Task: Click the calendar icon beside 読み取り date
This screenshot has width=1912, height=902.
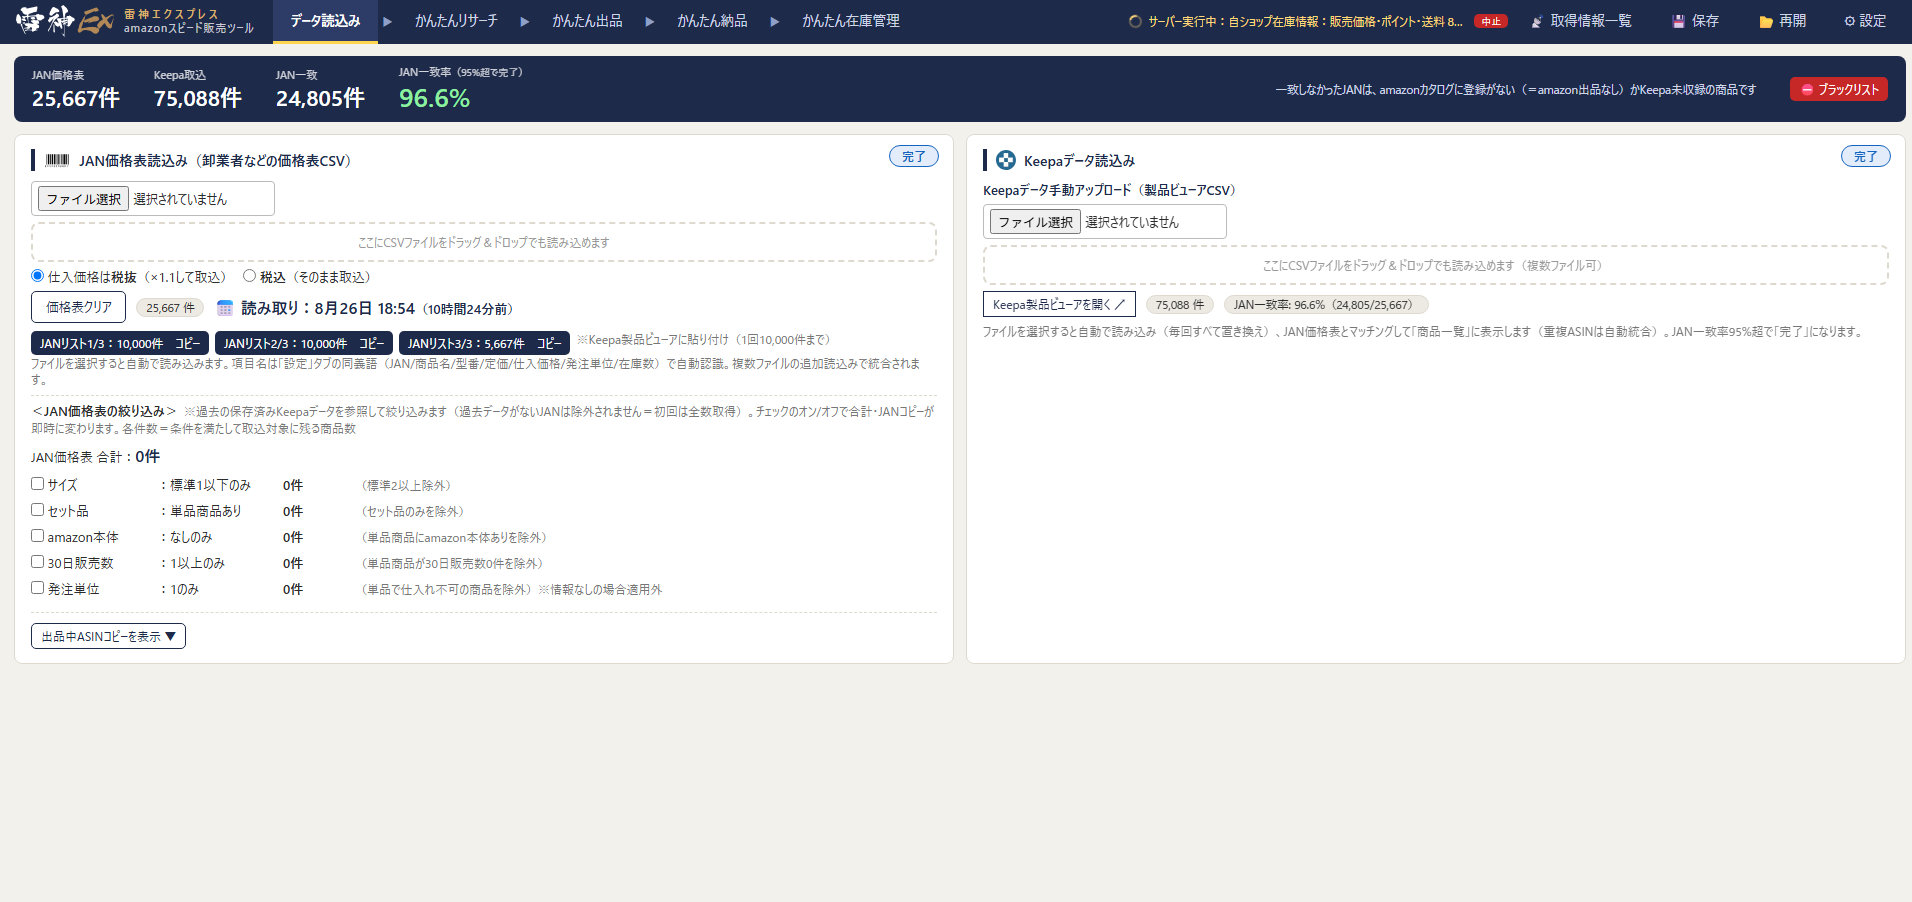Action: point(225,308)
